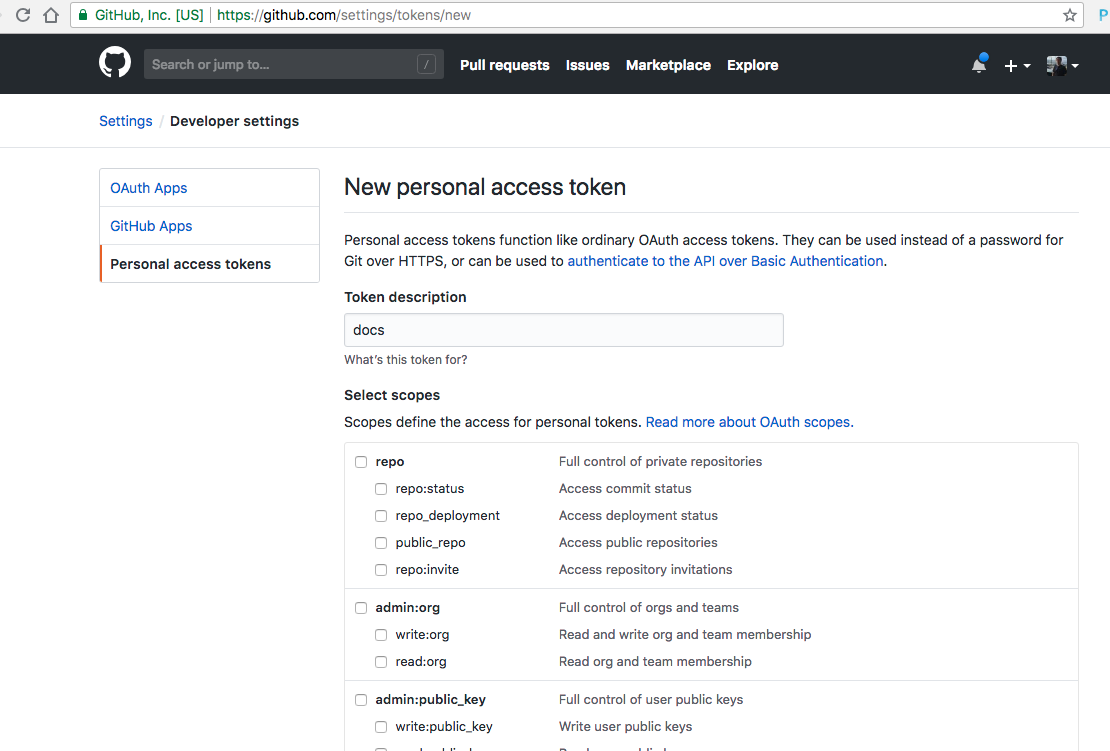Viewport: 1110px width, 751px height.
Task: Select the read:org checkbox
Action: point(381,662)
